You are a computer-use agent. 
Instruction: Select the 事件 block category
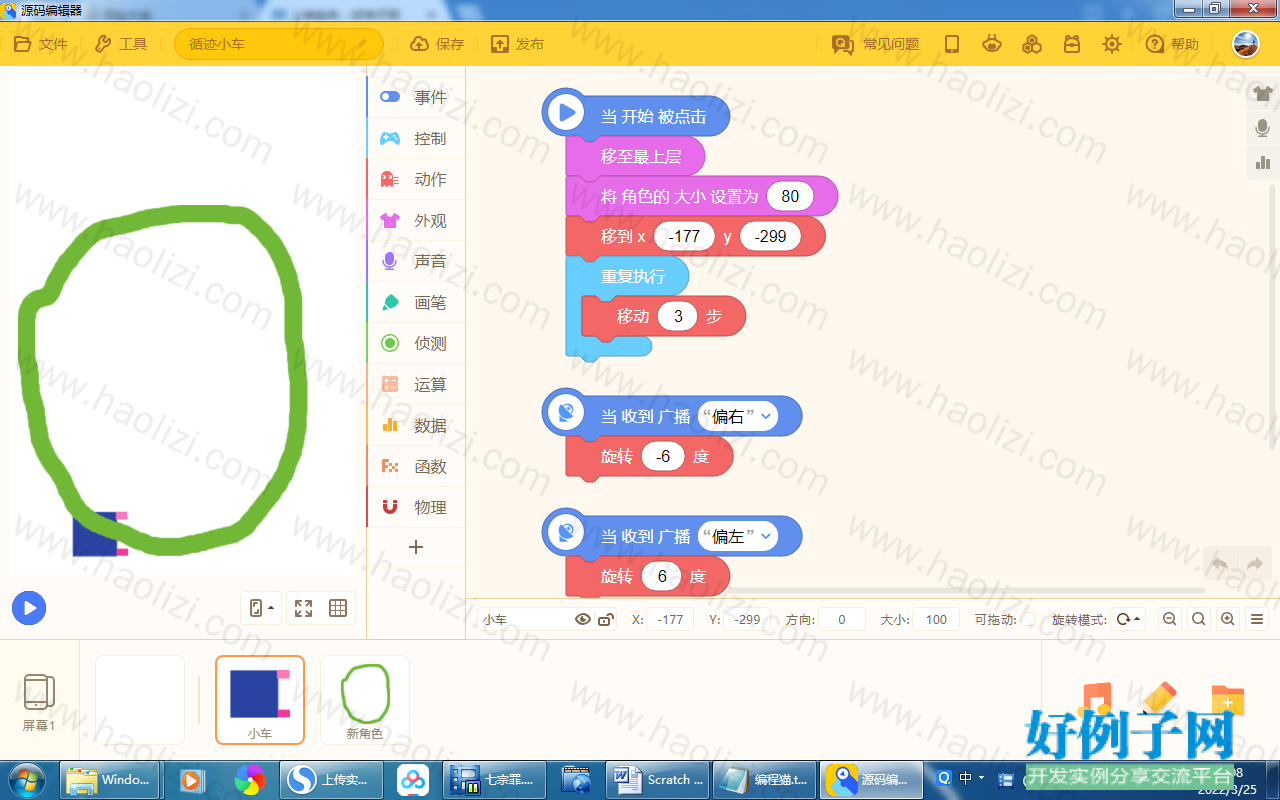[x=416, y=97]
